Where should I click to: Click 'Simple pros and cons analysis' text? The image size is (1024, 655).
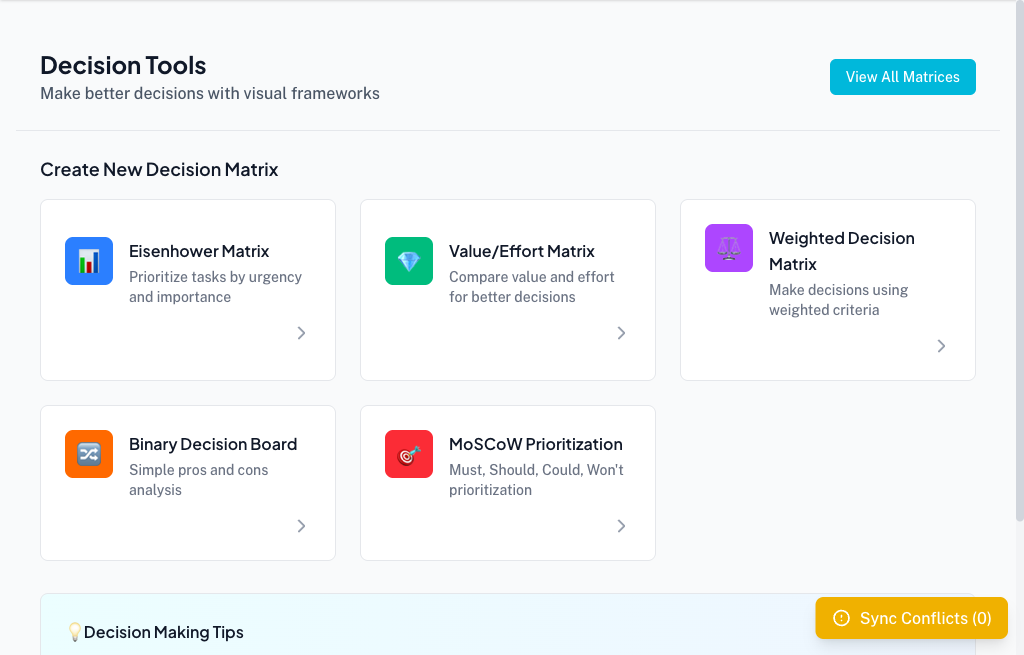coord(199,480)
